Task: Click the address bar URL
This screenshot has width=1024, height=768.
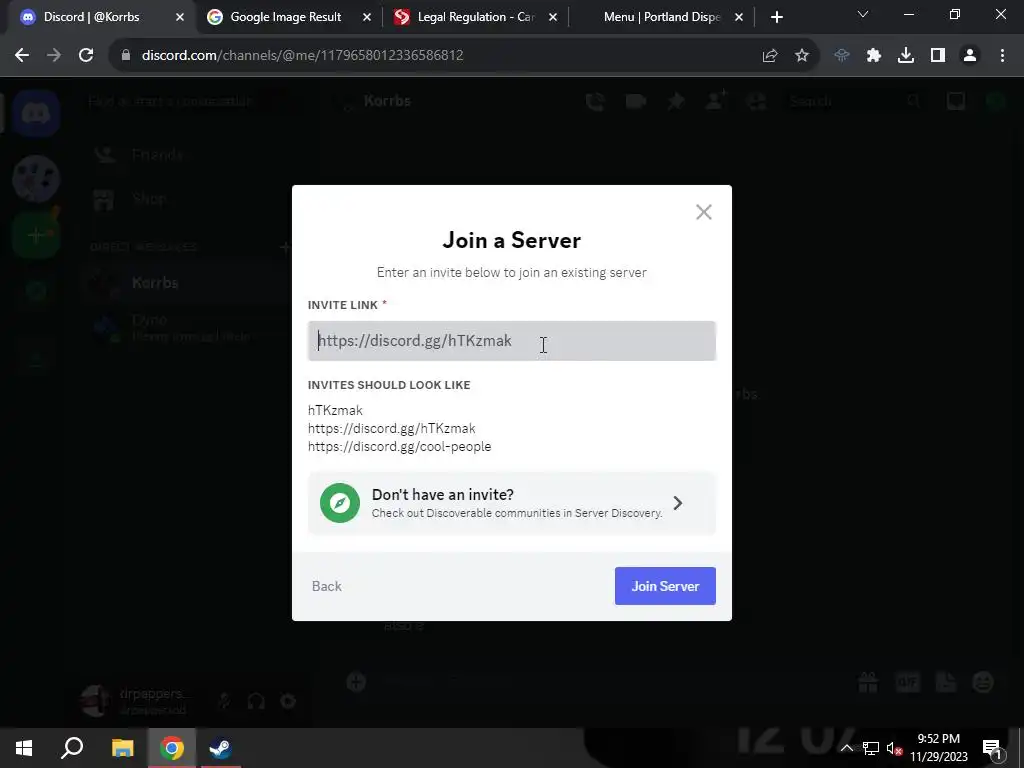Action: click(302, 55)
